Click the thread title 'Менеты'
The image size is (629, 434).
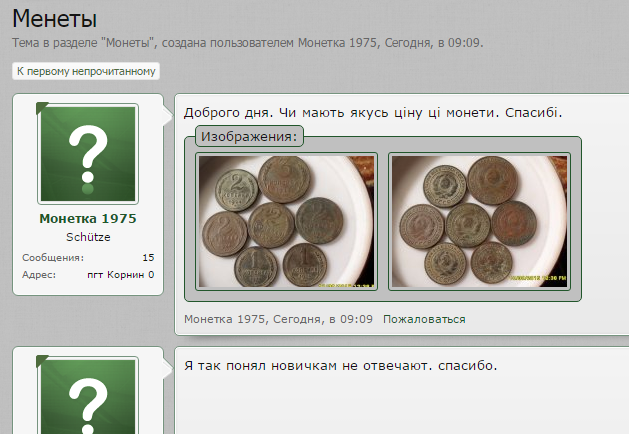pyautogui.click(x=55, y=18)
